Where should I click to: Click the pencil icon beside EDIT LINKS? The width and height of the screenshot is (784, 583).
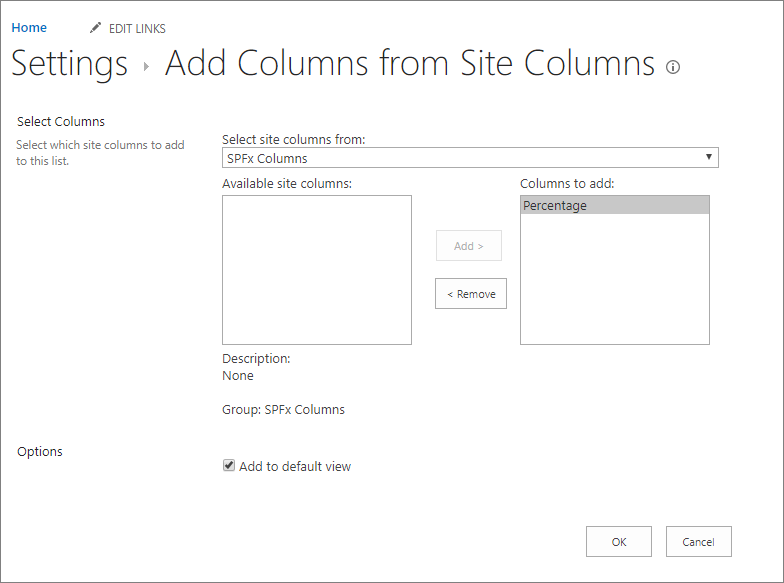[x=95, y=28]
